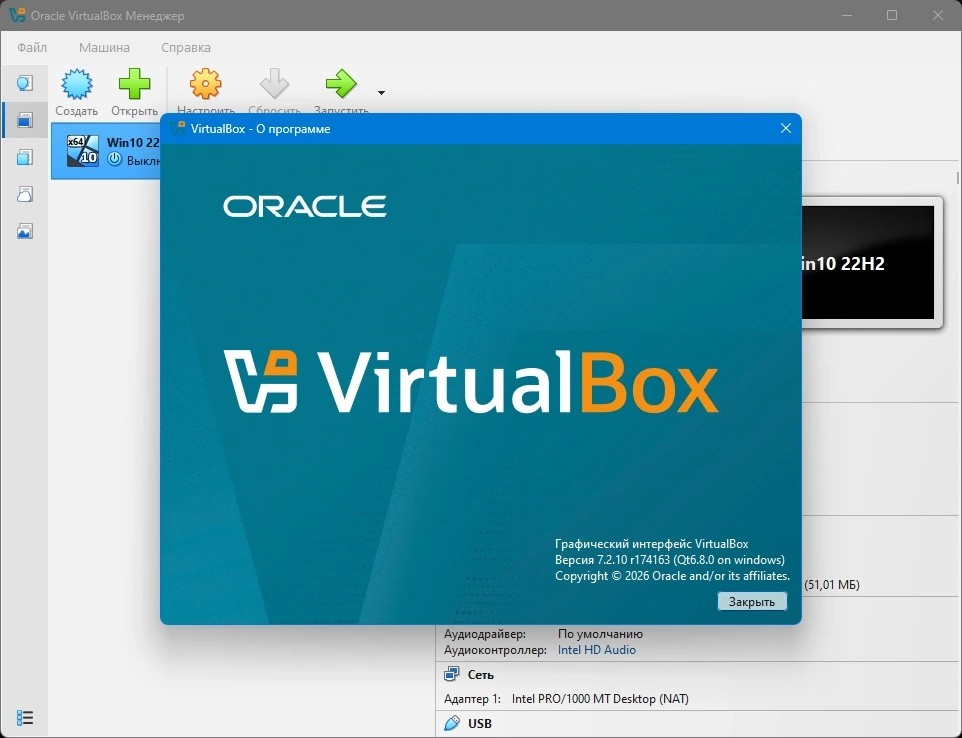The image size is (962, 738).
Task: Open the light-blue stacked windows sidebar icon
Action: point(25,158)
